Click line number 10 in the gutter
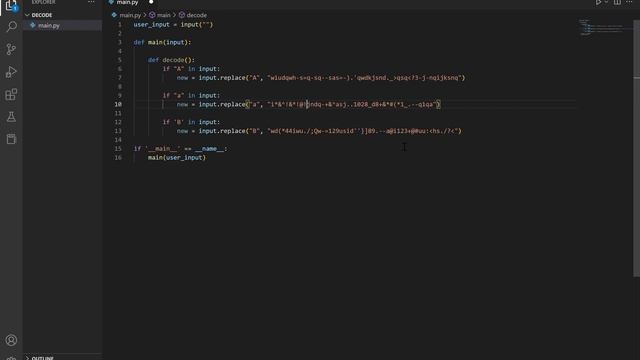This screenshot has width=640, height=360. [x=118, y=104]
